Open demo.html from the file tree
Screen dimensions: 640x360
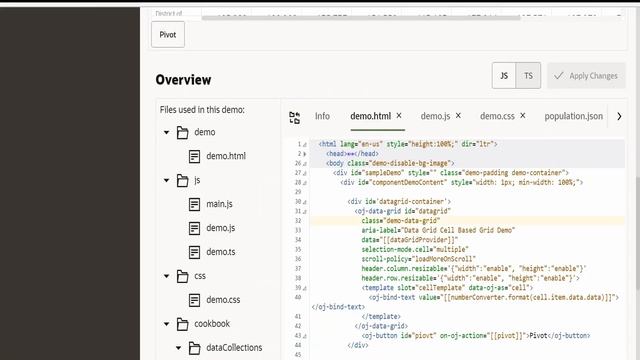click(x=226, y=156)
